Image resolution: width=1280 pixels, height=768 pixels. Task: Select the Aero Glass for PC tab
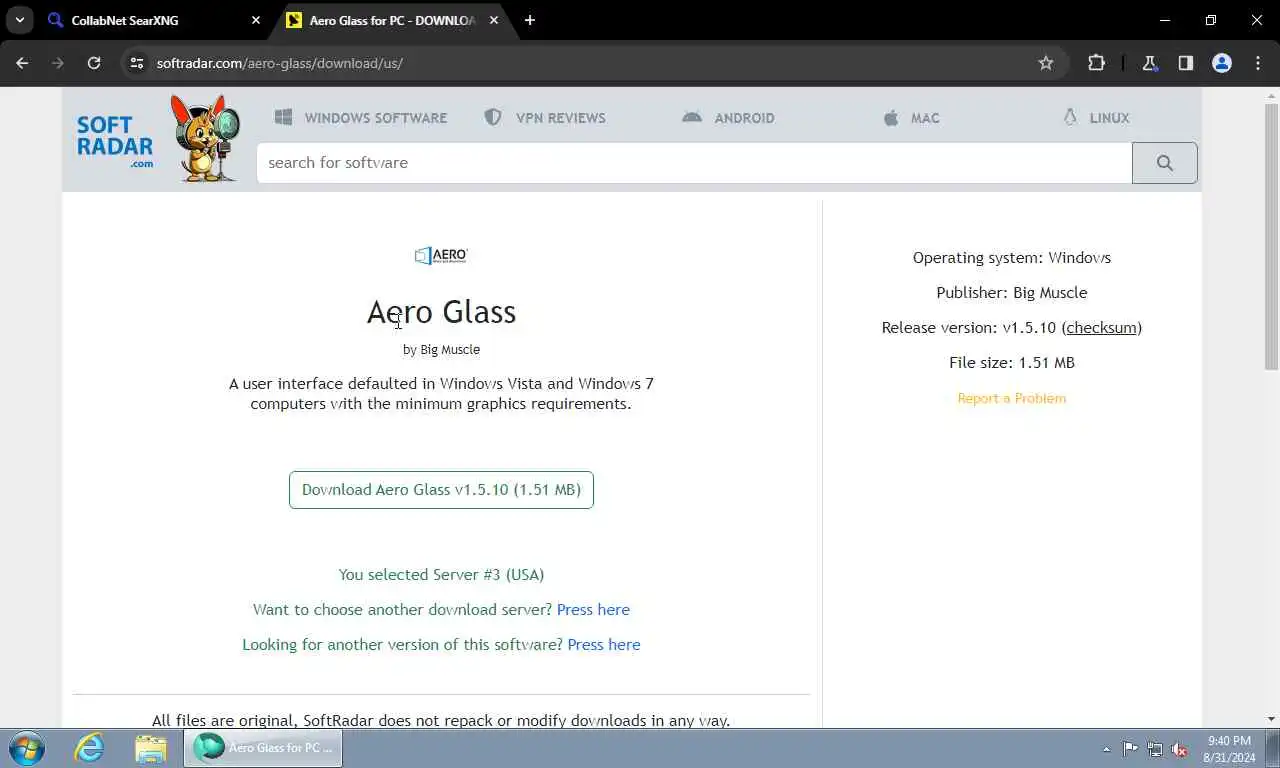(x=392, y=20)
